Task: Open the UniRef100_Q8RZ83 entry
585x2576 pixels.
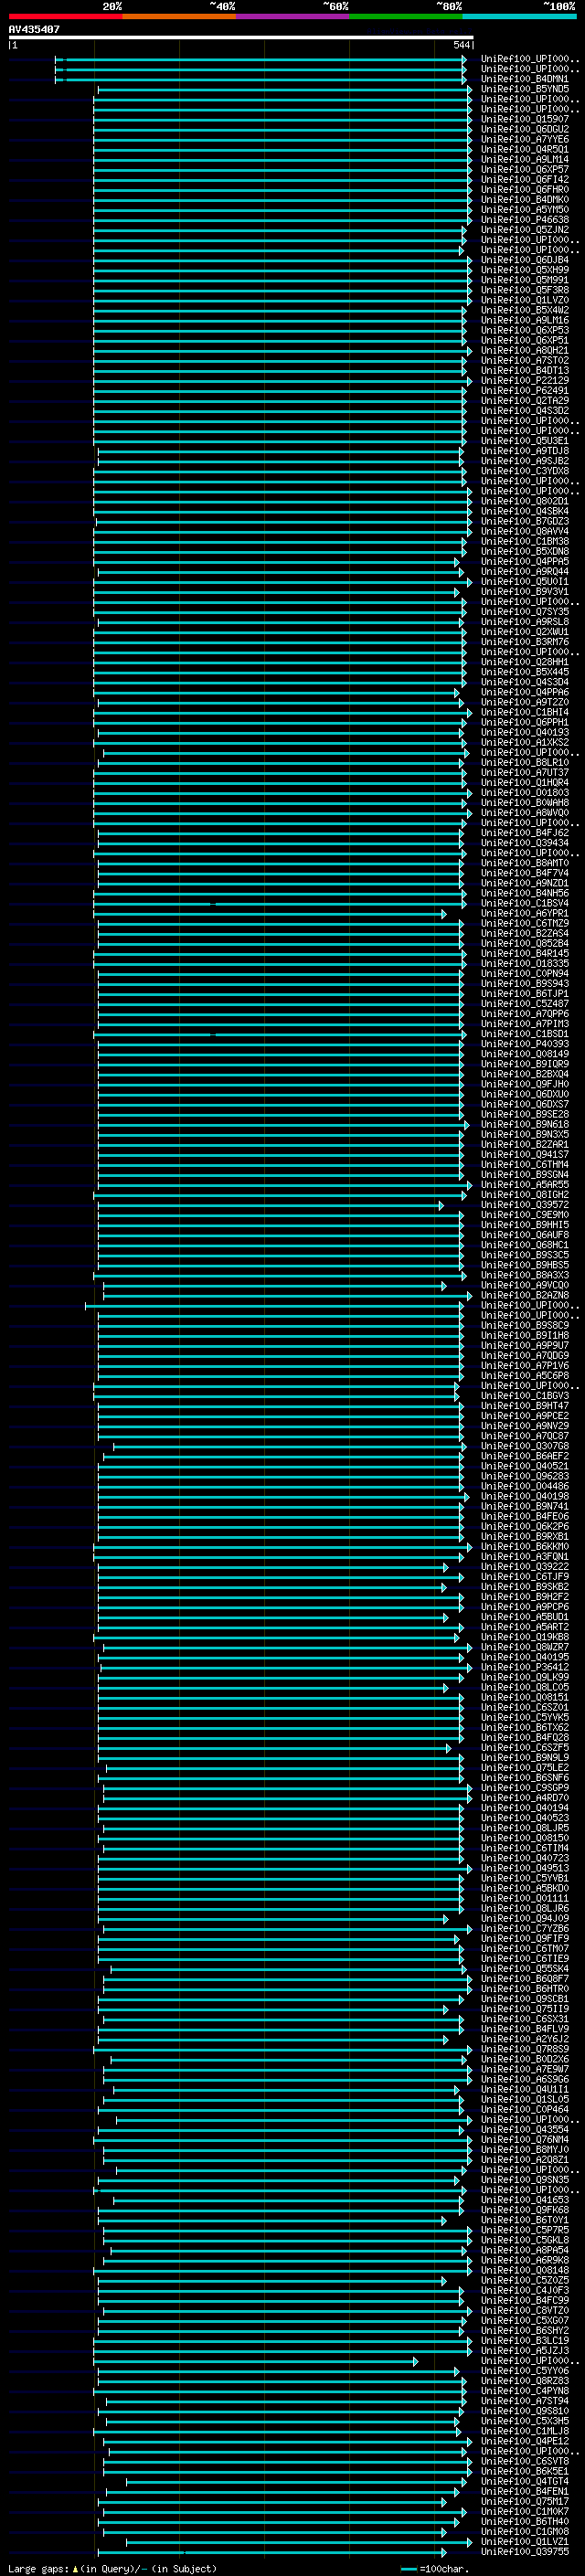Action: (x=524, y=2380)
